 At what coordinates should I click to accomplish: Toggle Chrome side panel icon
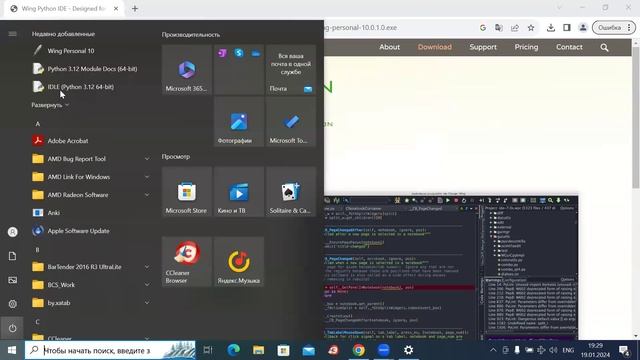567,28
